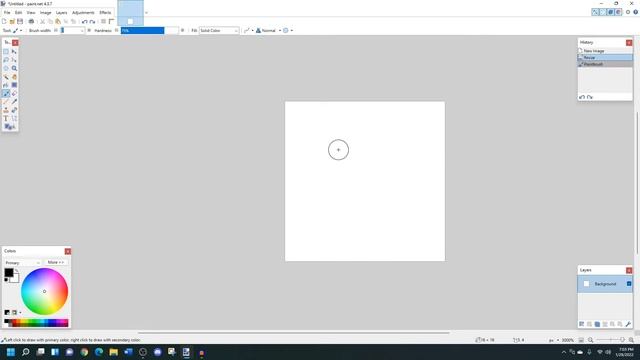Viewport: 640px width, 360px height.
Task: Toggle the Colors window button
Action: 618,12
